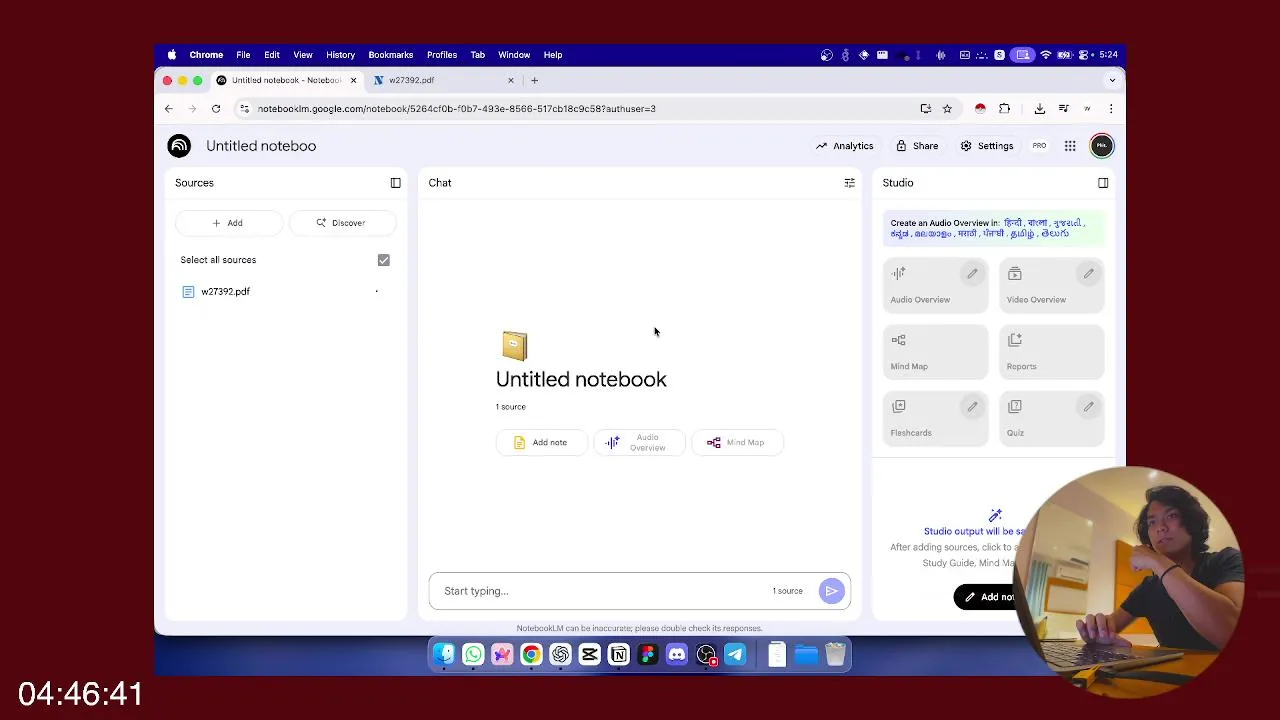Close the Untitled notebook tab

pyautogui.click(x=353, y=80)
